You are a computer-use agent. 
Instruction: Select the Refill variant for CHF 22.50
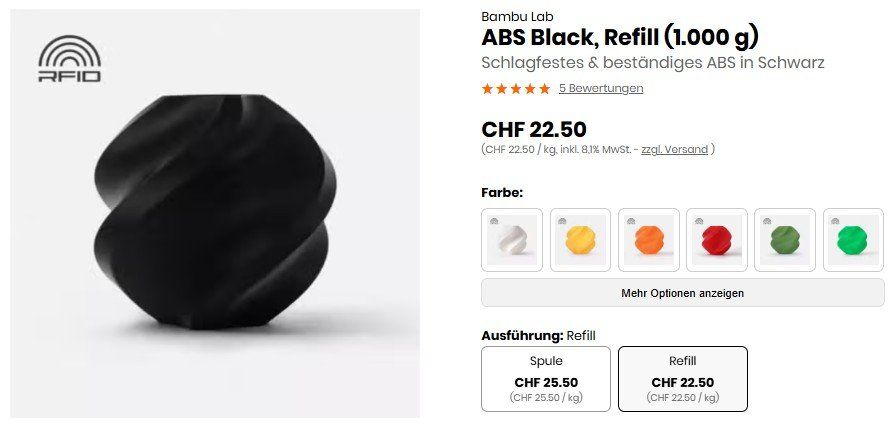682,378
